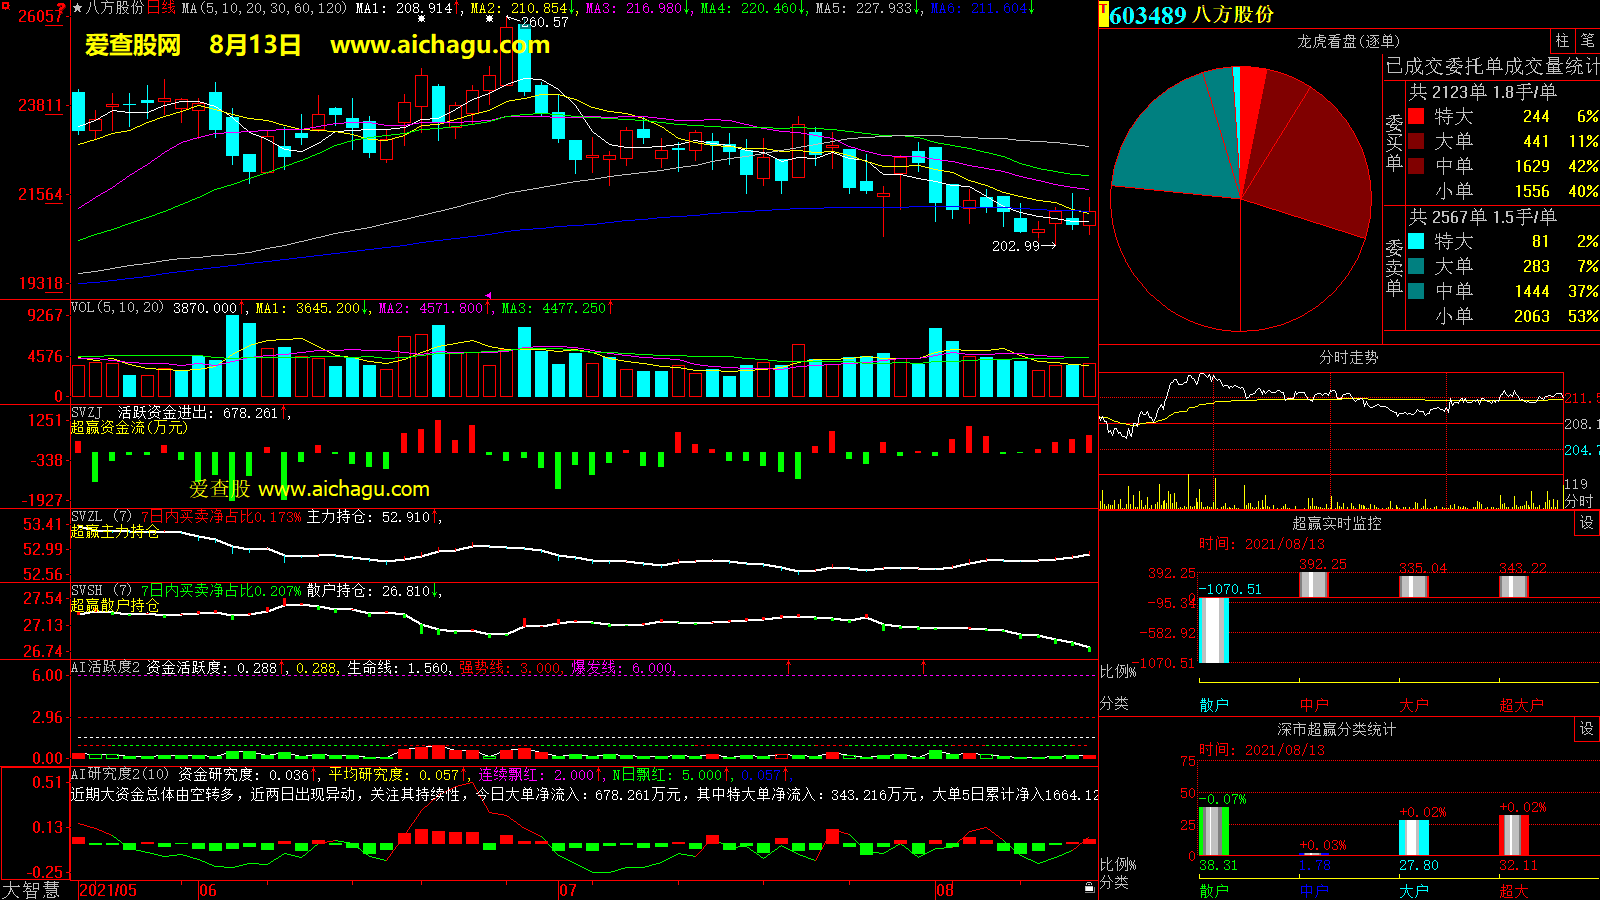Click the magenta triangle marker above the volume pane
This screenshot has height=900, width=1600.
tap(488, 295)
